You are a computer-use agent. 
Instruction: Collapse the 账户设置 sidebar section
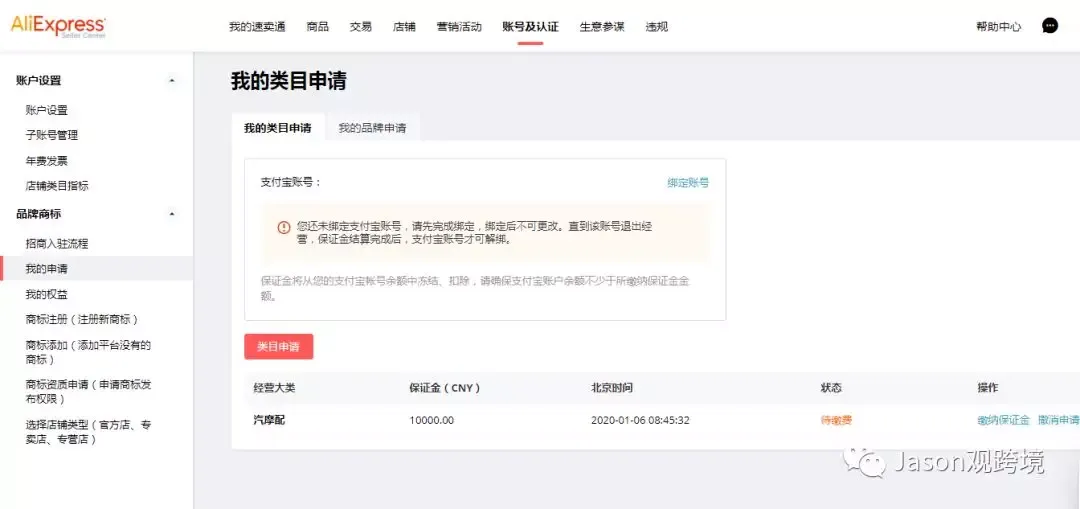click(x=172, y=81)
